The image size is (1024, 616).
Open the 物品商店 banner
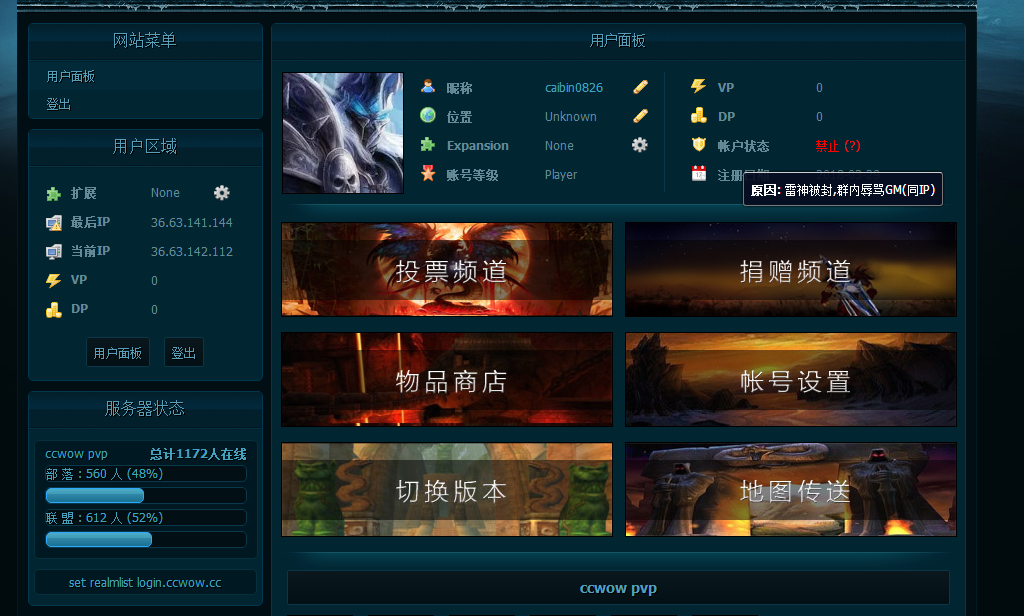pyautogui.click(x=446, y=380)
